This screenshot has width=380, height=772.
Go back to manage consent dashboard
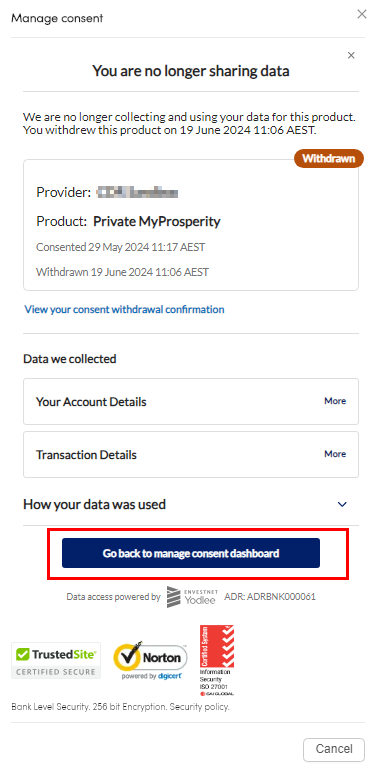[x=191, y=553]
